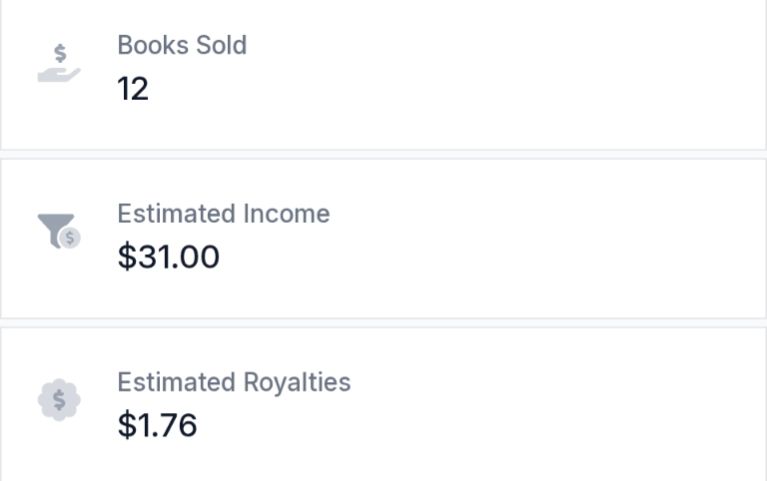Click the open hand shape under dollar
Screen dimensions: 767x481
pos(59,74)
